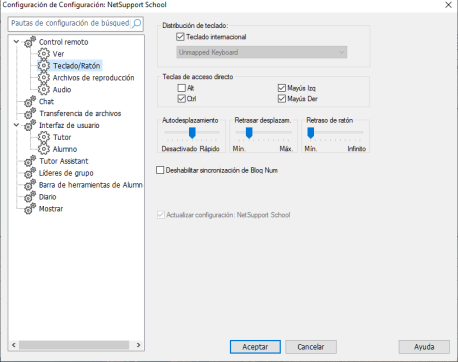The width and height of the screenshot is (458, 362).
Task: Click the gear icon beside Mostrar
Action: [30, 209]
